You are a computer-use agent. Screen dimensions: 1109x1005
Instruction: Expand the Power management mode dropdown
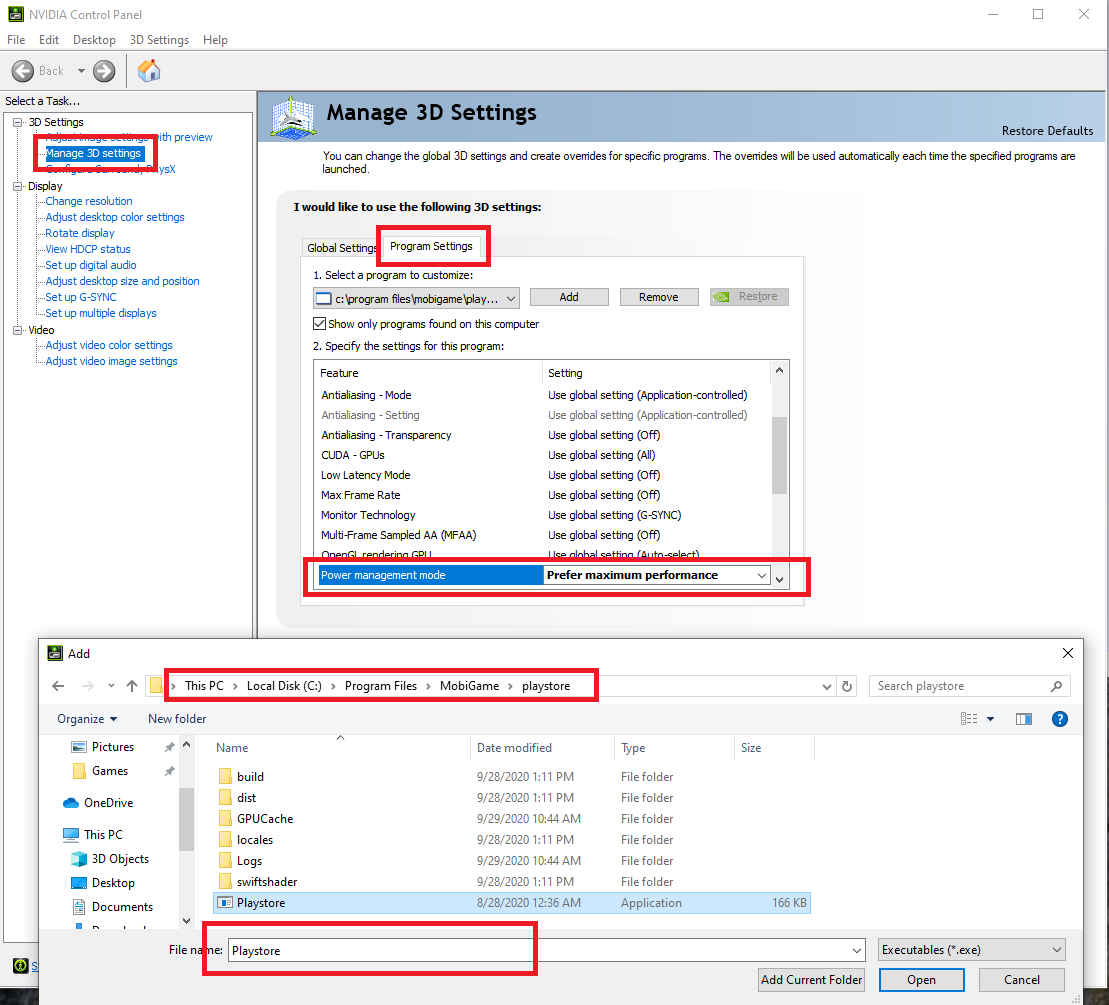(x=762, y=576)
